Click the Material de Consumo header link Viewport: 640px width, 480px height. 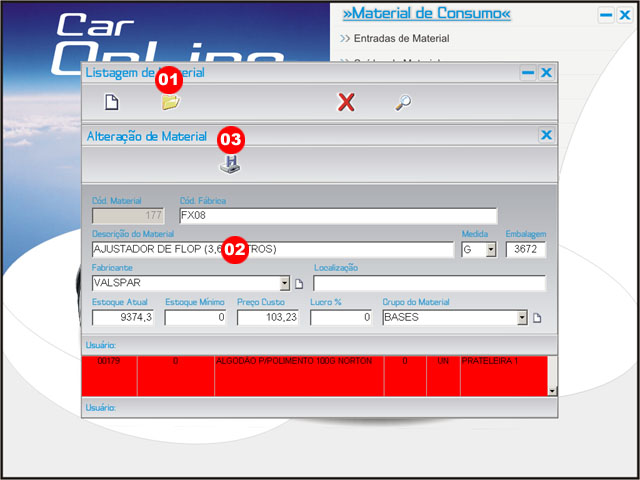(x=426, y=14)
